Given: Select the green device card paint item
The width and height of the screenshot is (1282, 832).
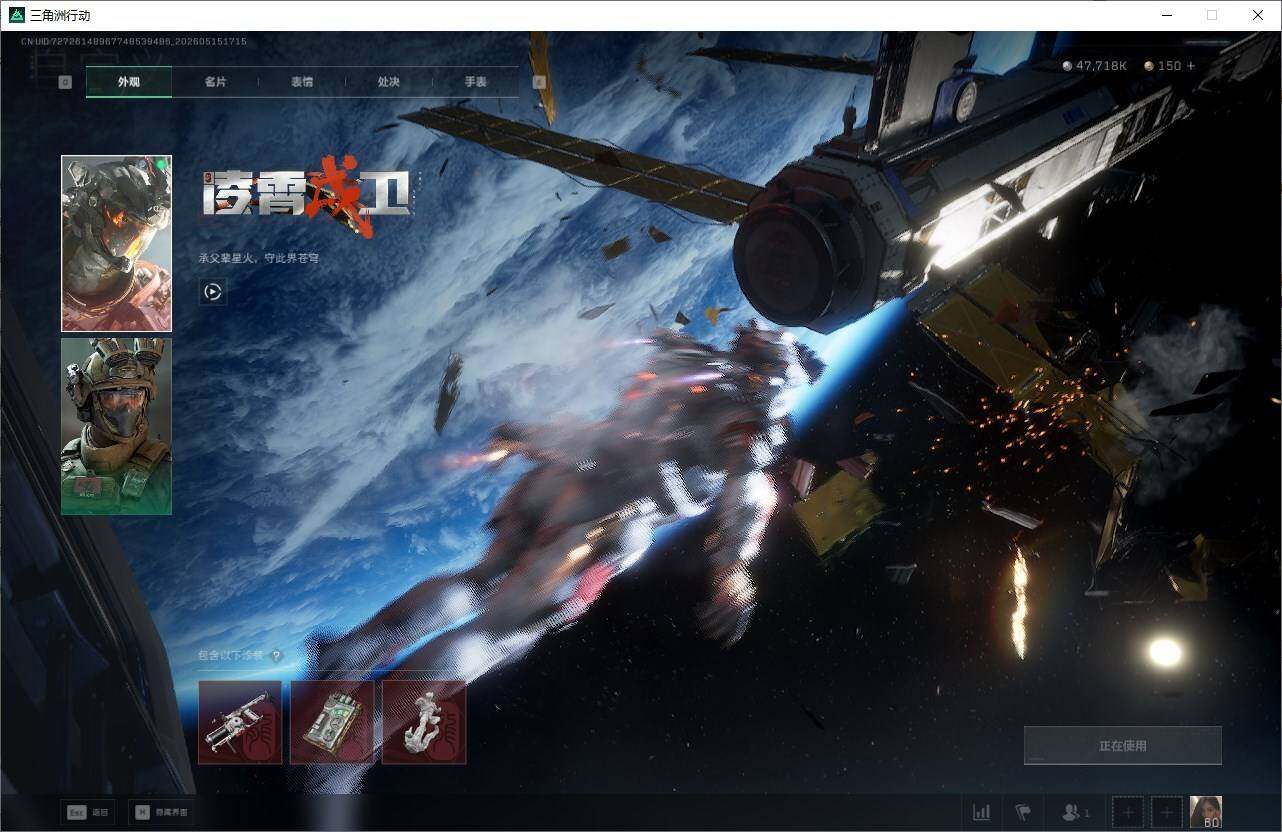Looking at the screenshot, I should (x=332, y=722).
